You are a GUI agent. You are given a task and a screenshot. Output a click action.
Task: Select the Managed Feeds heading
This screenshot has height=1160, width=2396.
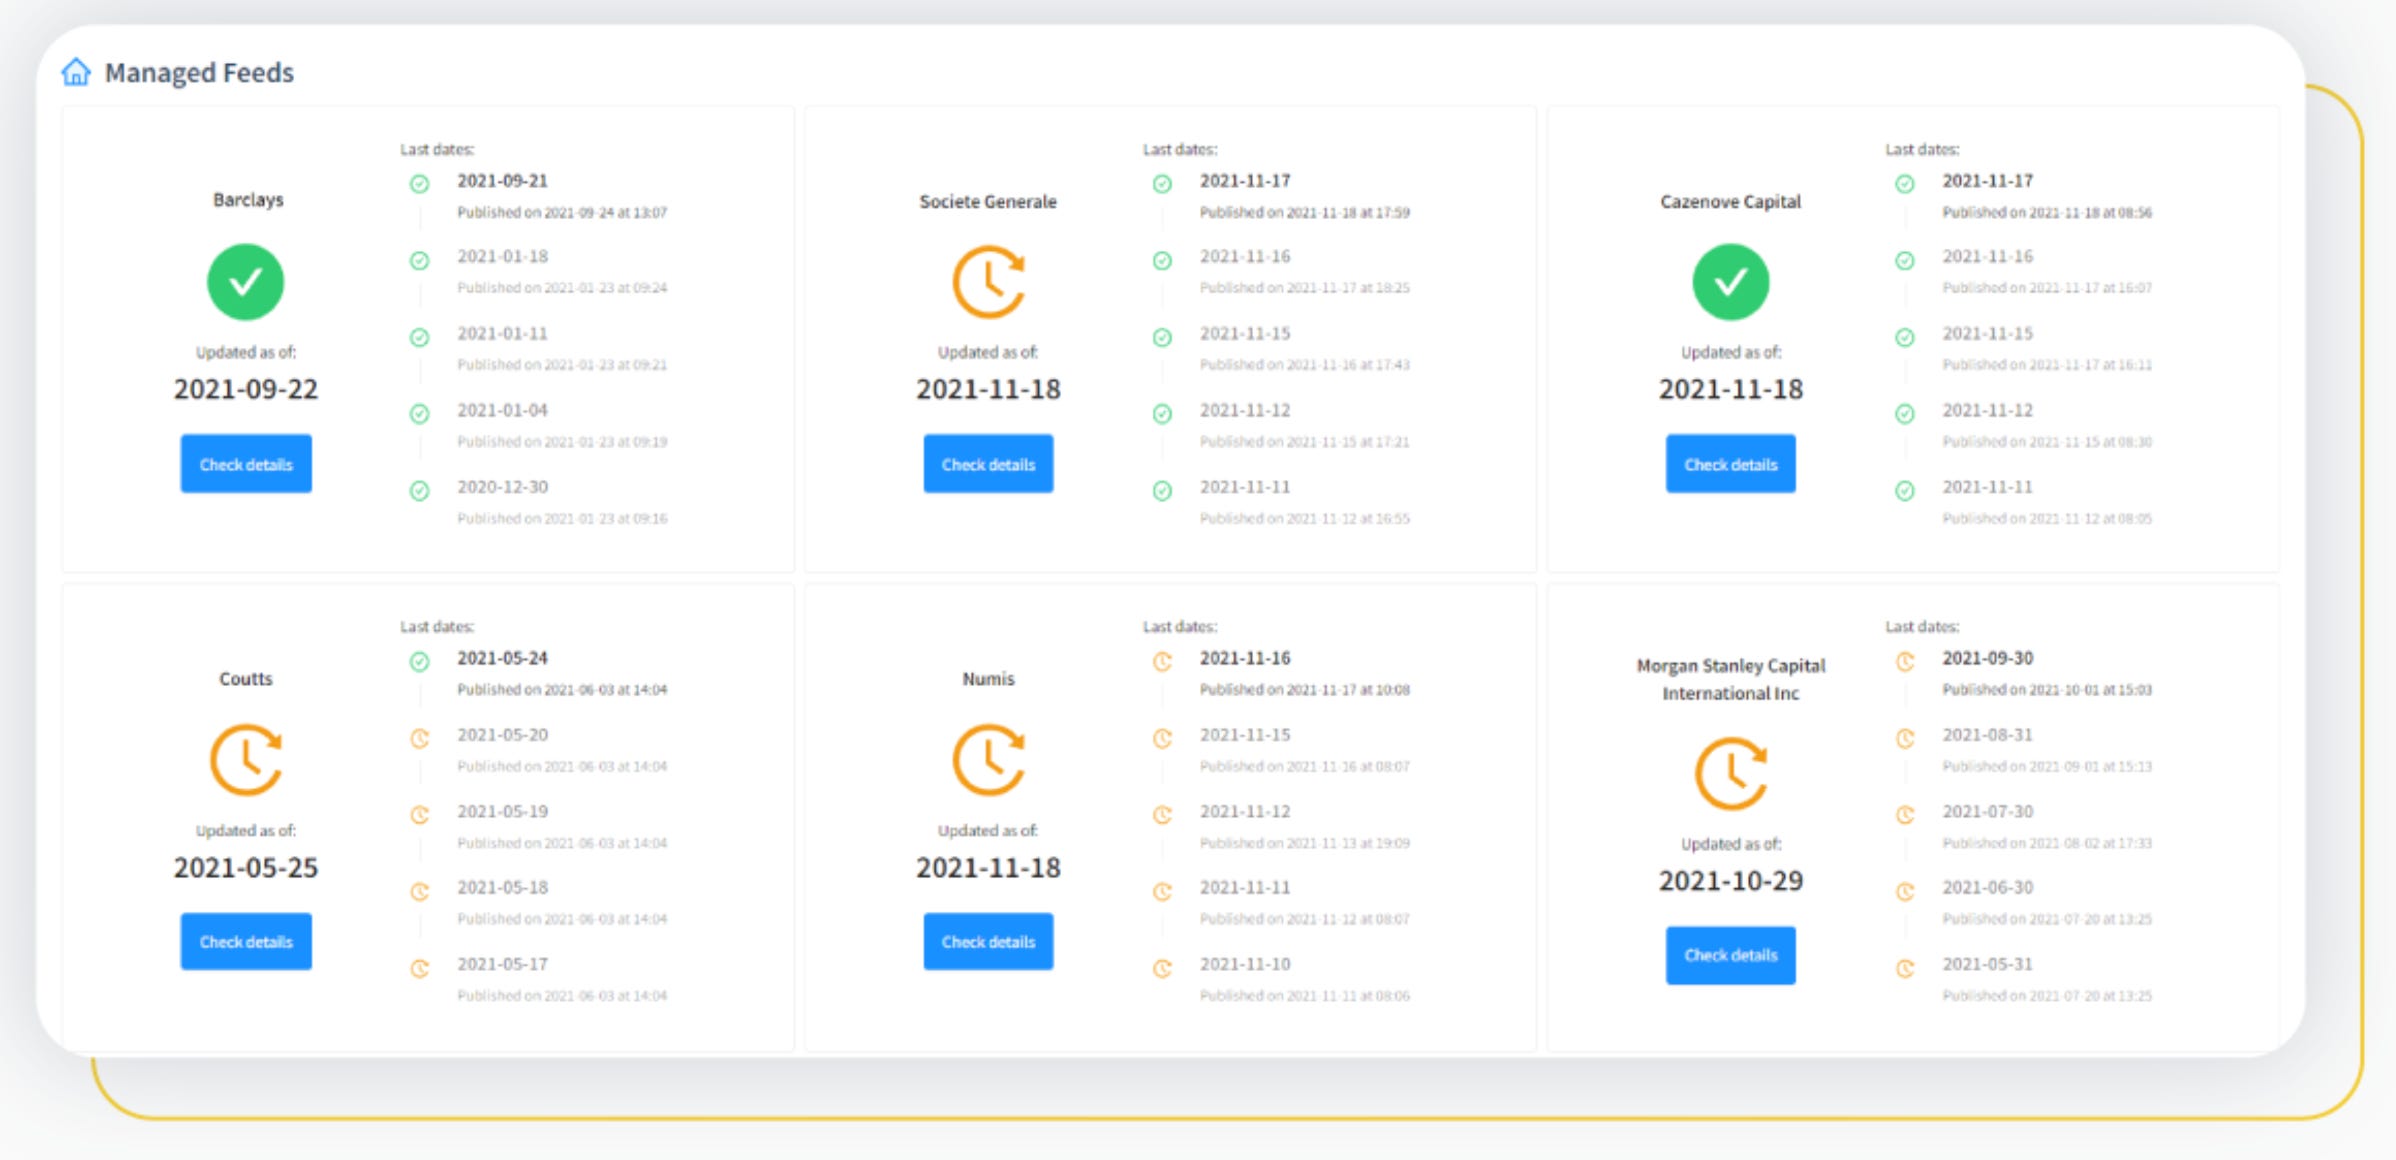[199, 73]
